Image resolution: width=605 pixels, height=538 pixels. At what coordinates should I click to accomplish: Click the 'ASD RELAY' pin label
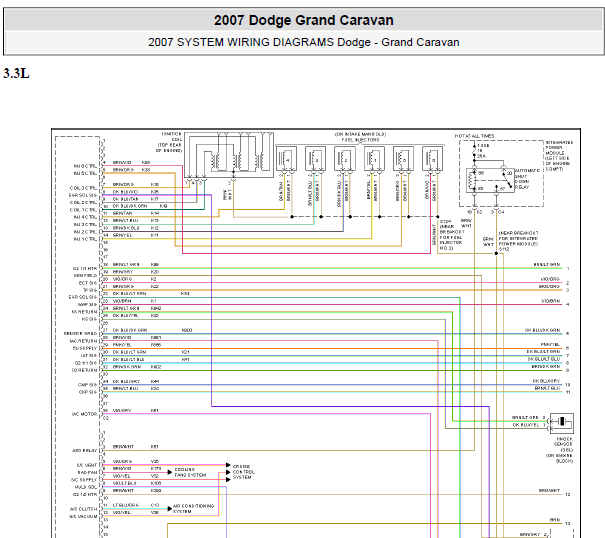coord(84,451)
